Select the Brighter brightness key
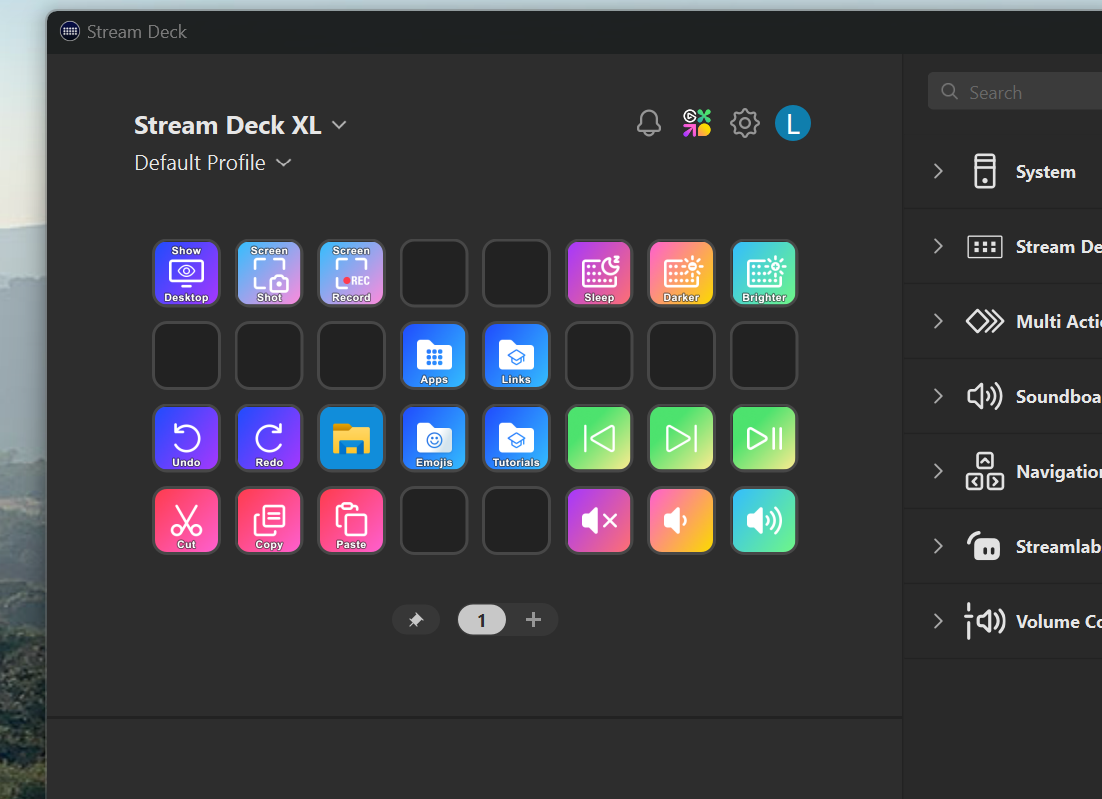Viewport: 1102px width, 799px height. pyautogui.click(x=764, y=273)
